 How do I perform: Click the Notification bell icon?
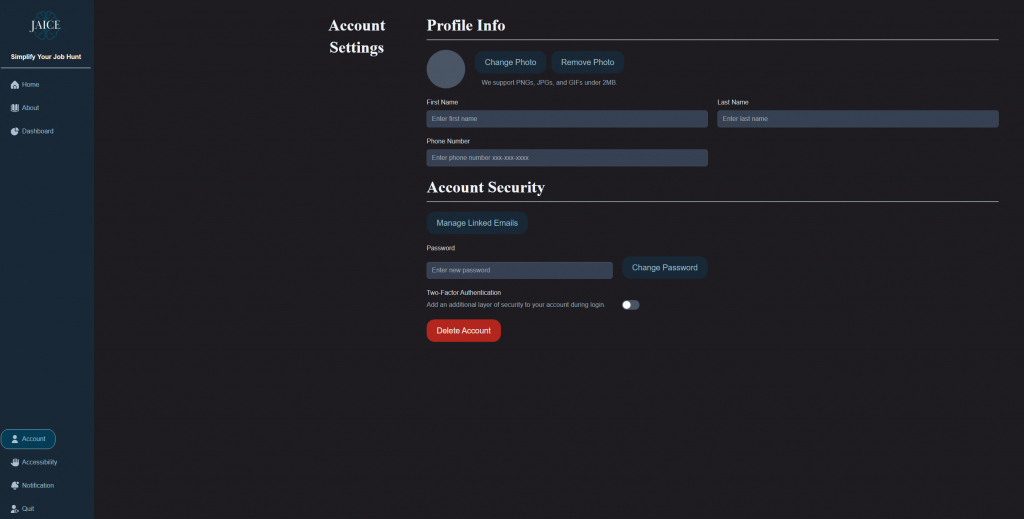pyautogui.click(x=15, y=485)
